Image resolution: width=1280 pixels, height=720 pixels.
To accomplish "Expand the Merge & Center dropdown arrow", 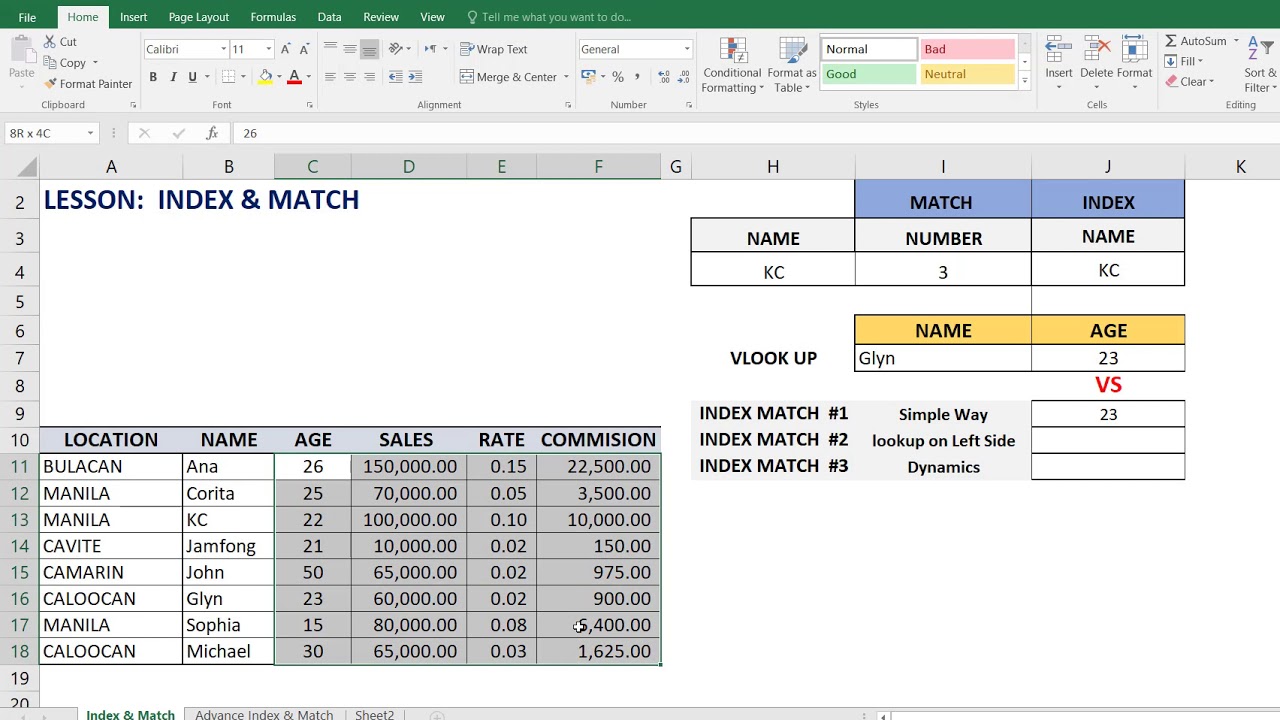I will (x=566, y=77).
